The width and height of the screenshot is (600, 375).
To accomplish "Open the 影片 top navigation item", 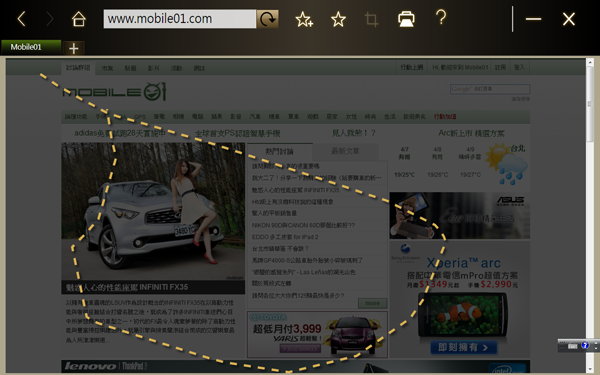I will 153,68.
